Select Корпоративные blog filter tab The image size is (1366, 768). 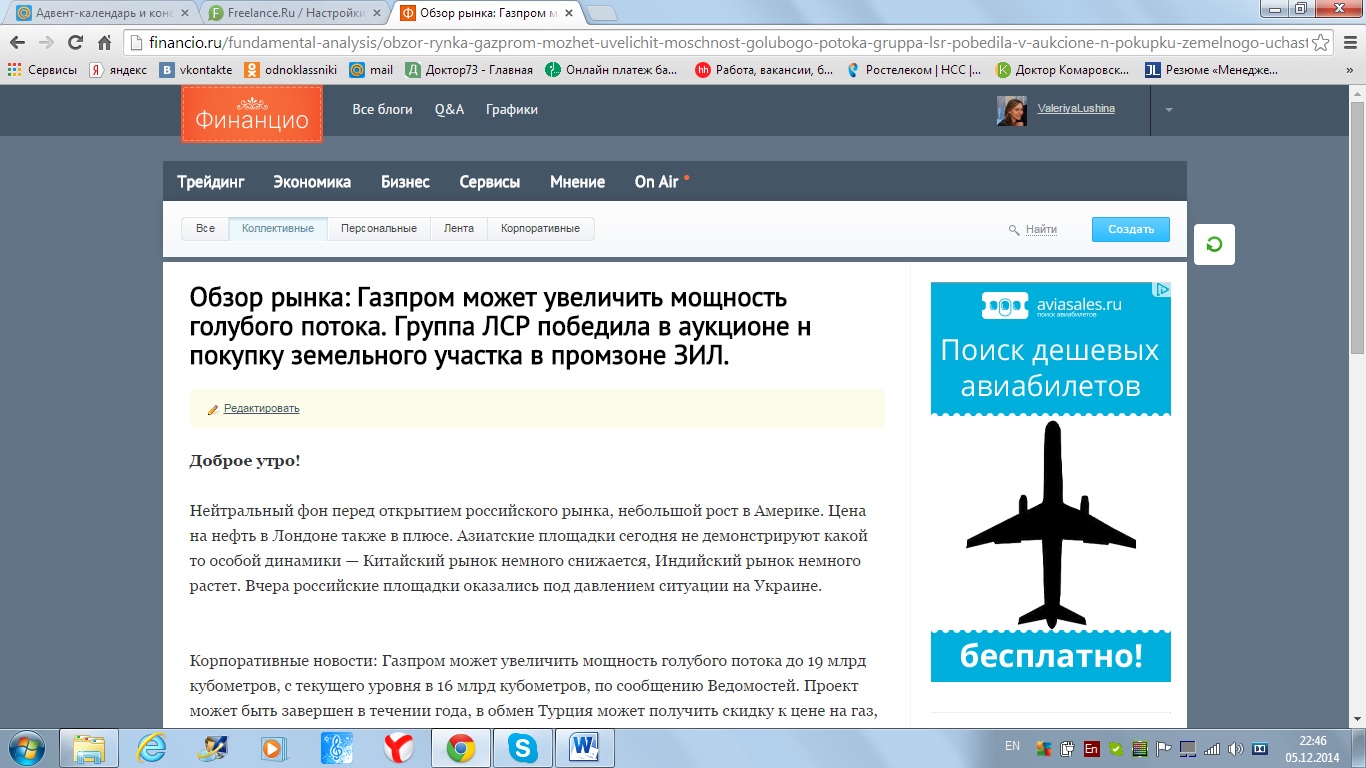[x=540, y=229]
